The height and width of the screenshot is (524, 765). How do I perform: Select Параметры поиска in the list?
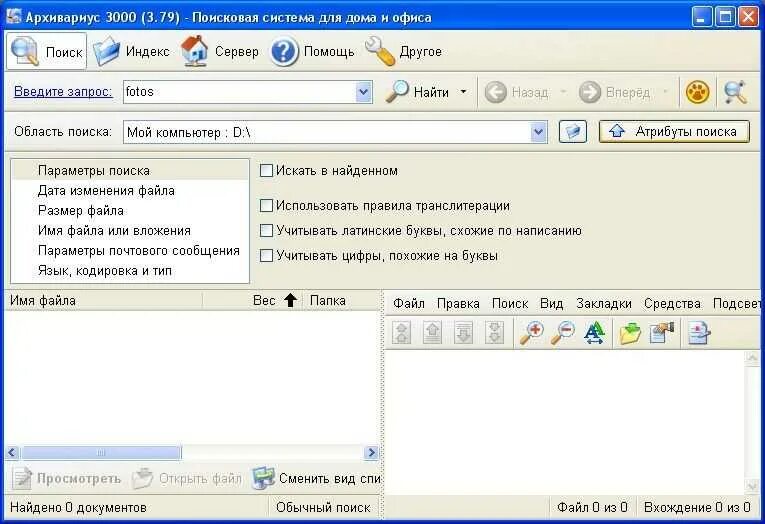(x=130, y=171)
